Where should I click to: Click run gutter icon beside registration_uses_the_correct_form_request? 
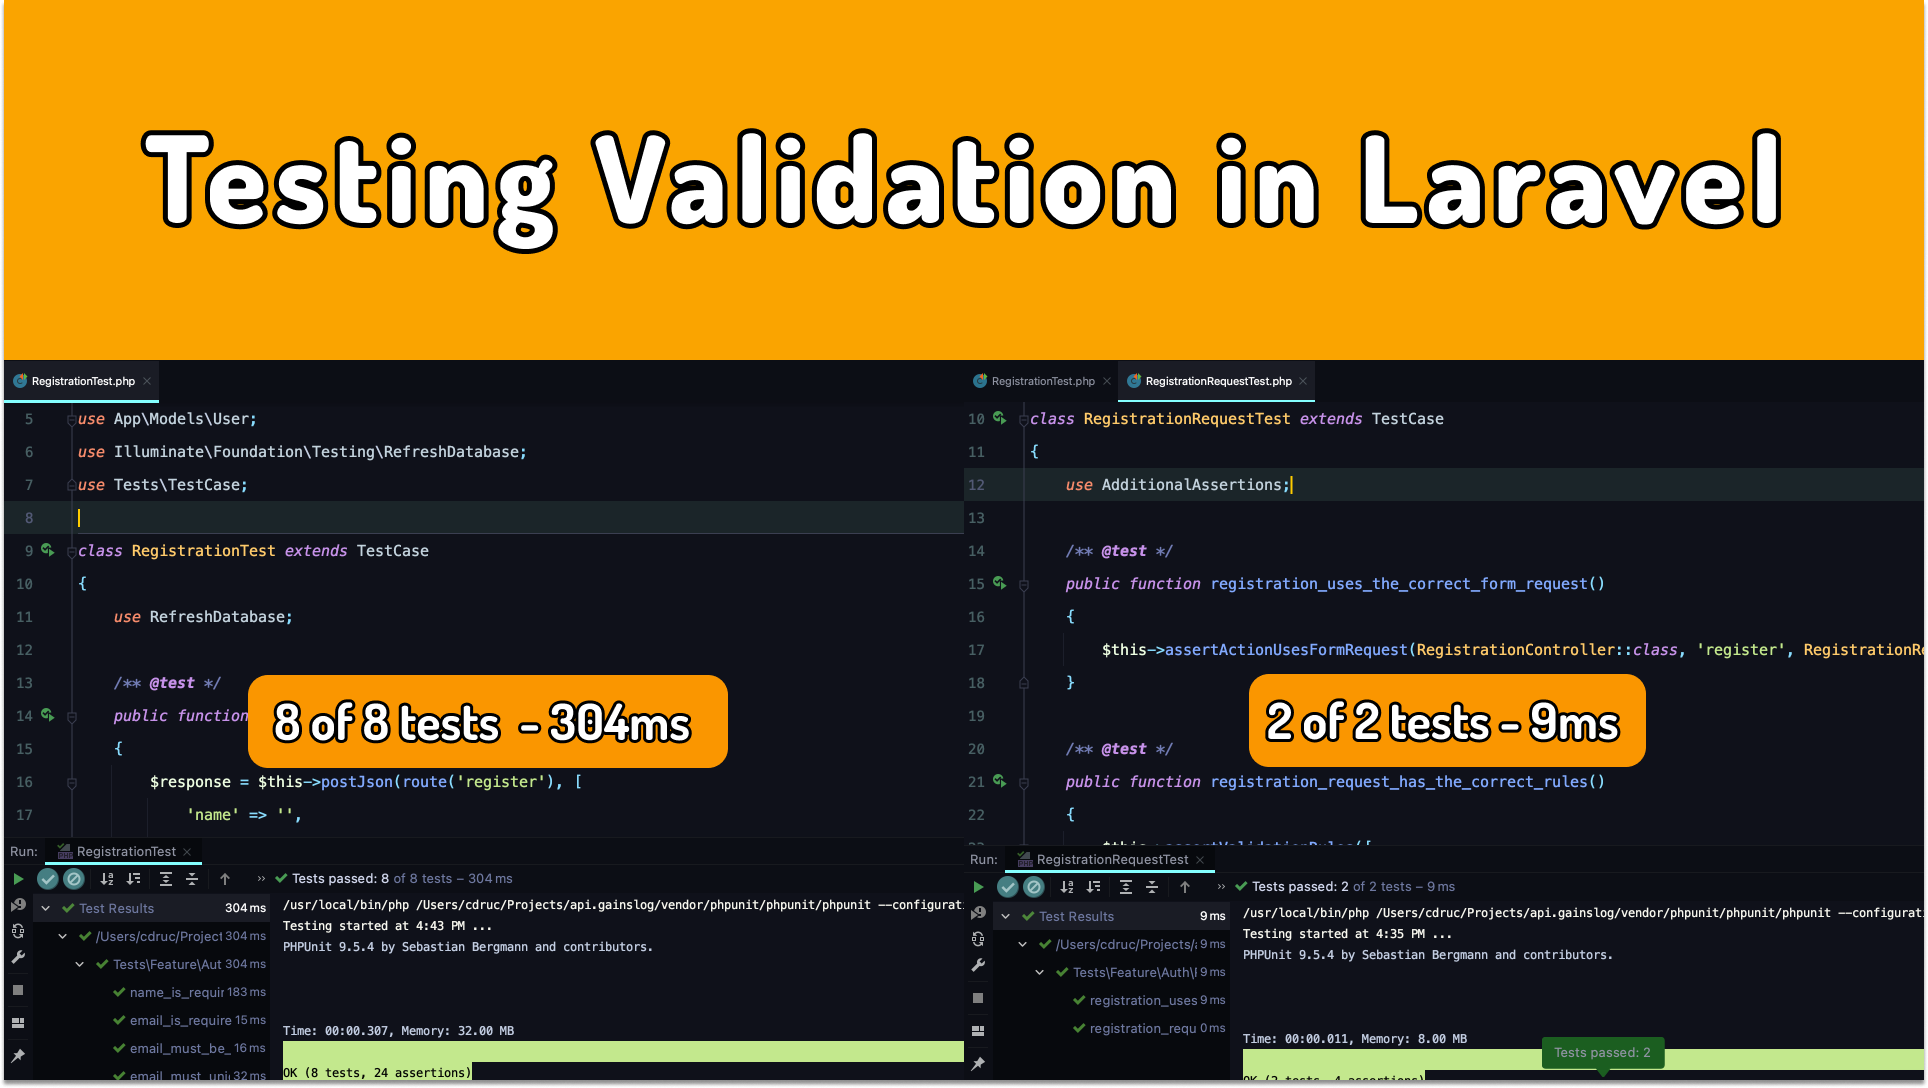pyautogui.click(x=999, y=583)
